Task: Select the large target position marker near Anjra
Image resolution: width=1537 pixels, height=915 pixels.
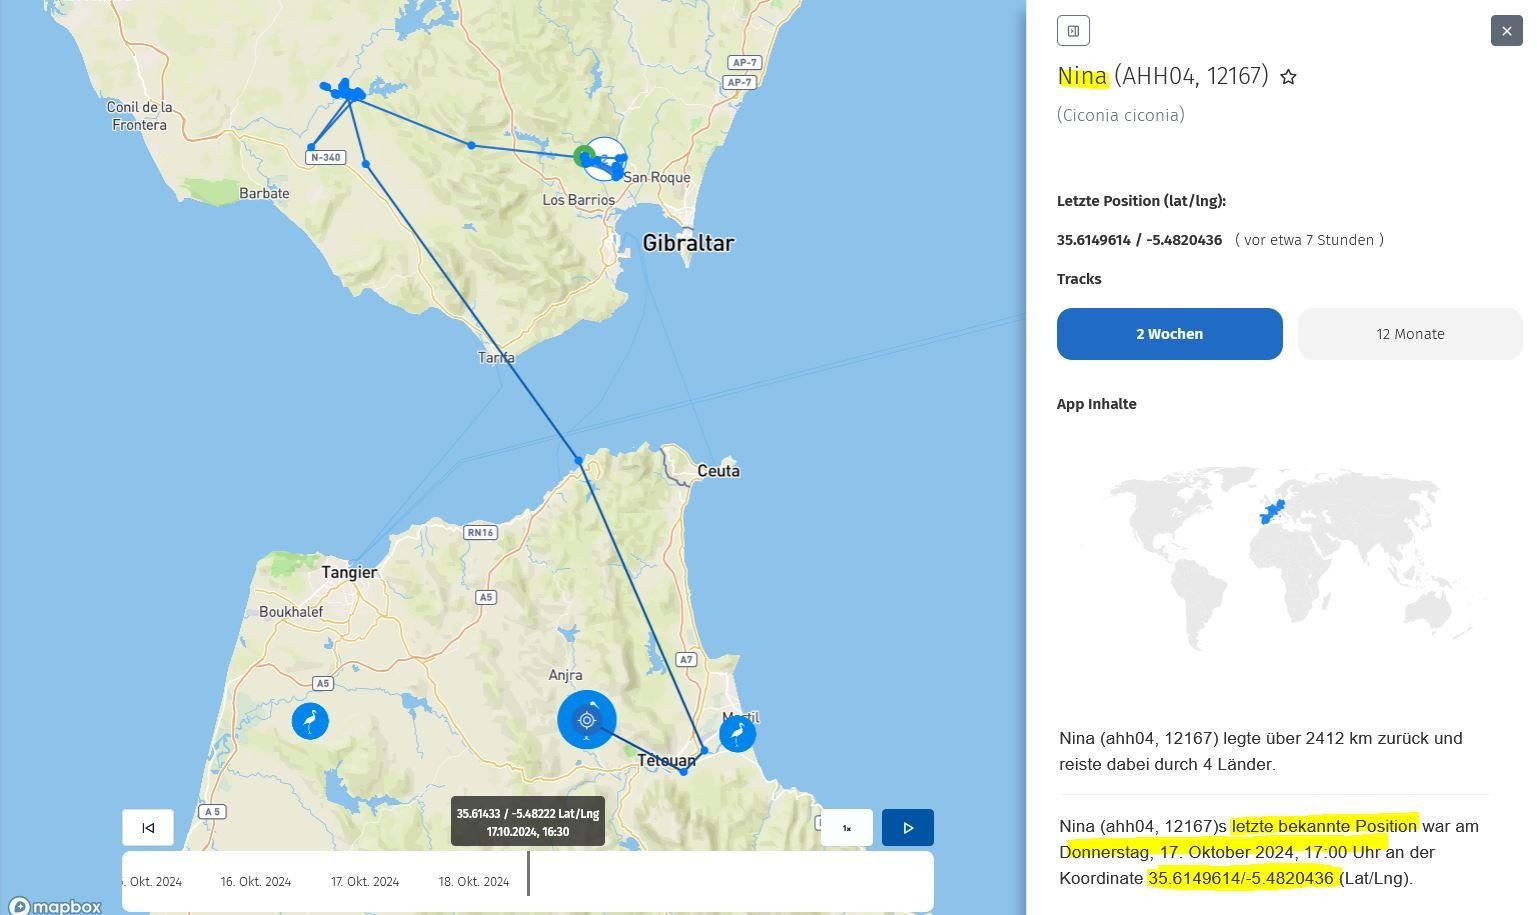Action: coord(587,720)
